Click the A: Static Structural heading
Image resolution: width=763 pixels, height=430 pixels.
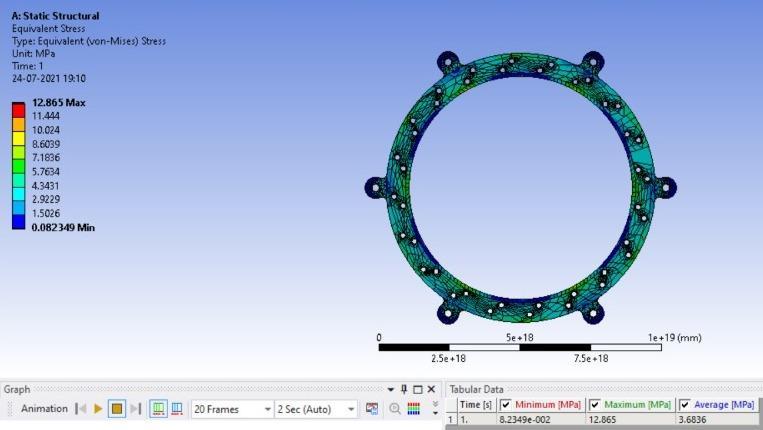tap(55, 16)
